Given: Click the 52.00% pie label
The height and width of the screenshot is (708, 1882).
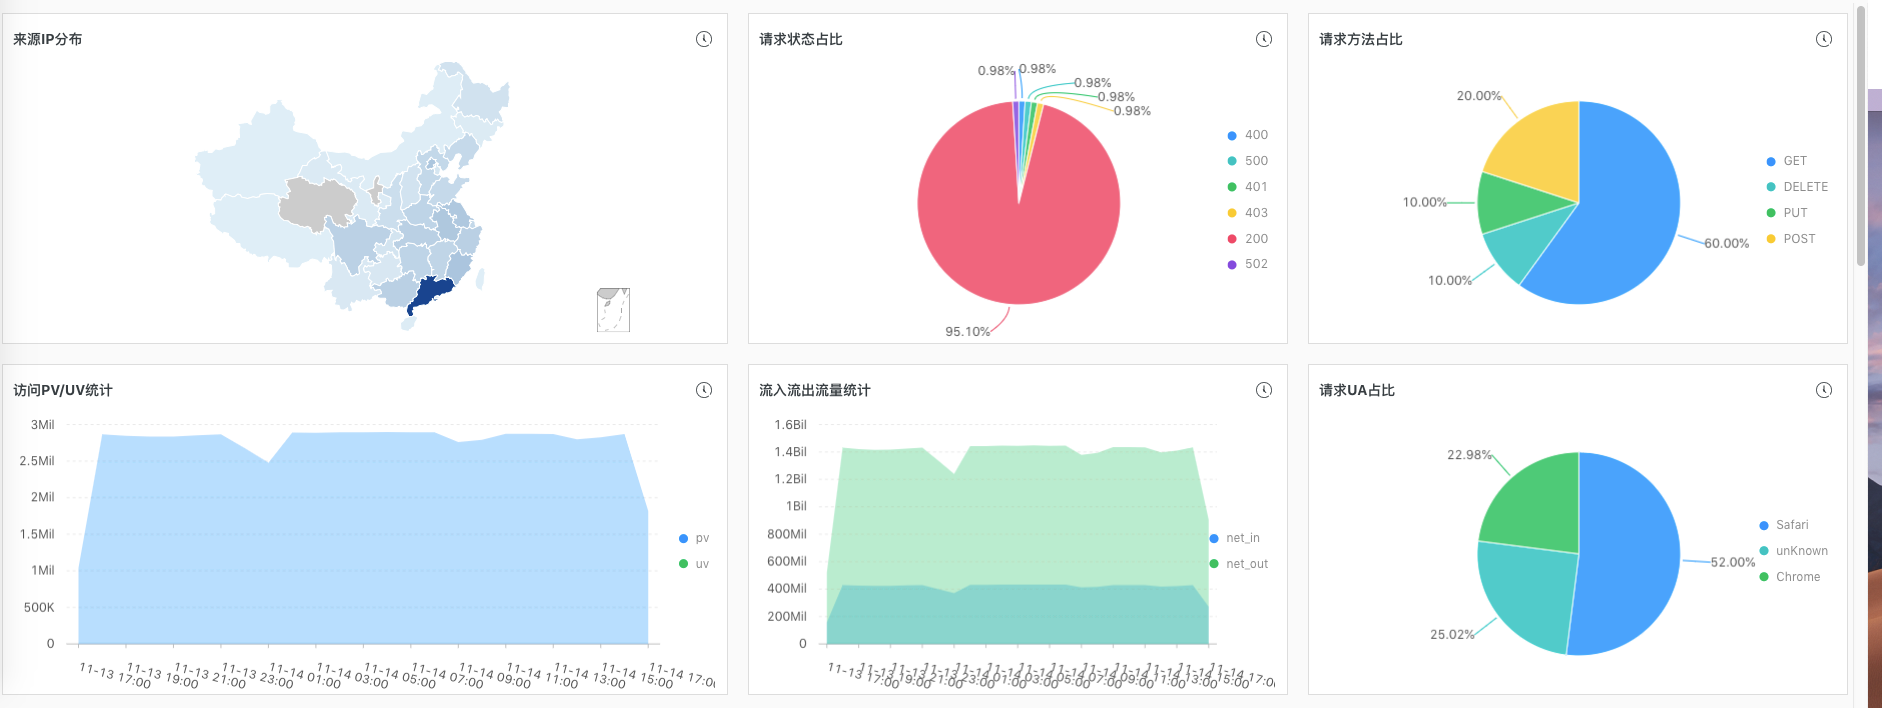Looking at the screenshot, I should tap(1733, 562).
